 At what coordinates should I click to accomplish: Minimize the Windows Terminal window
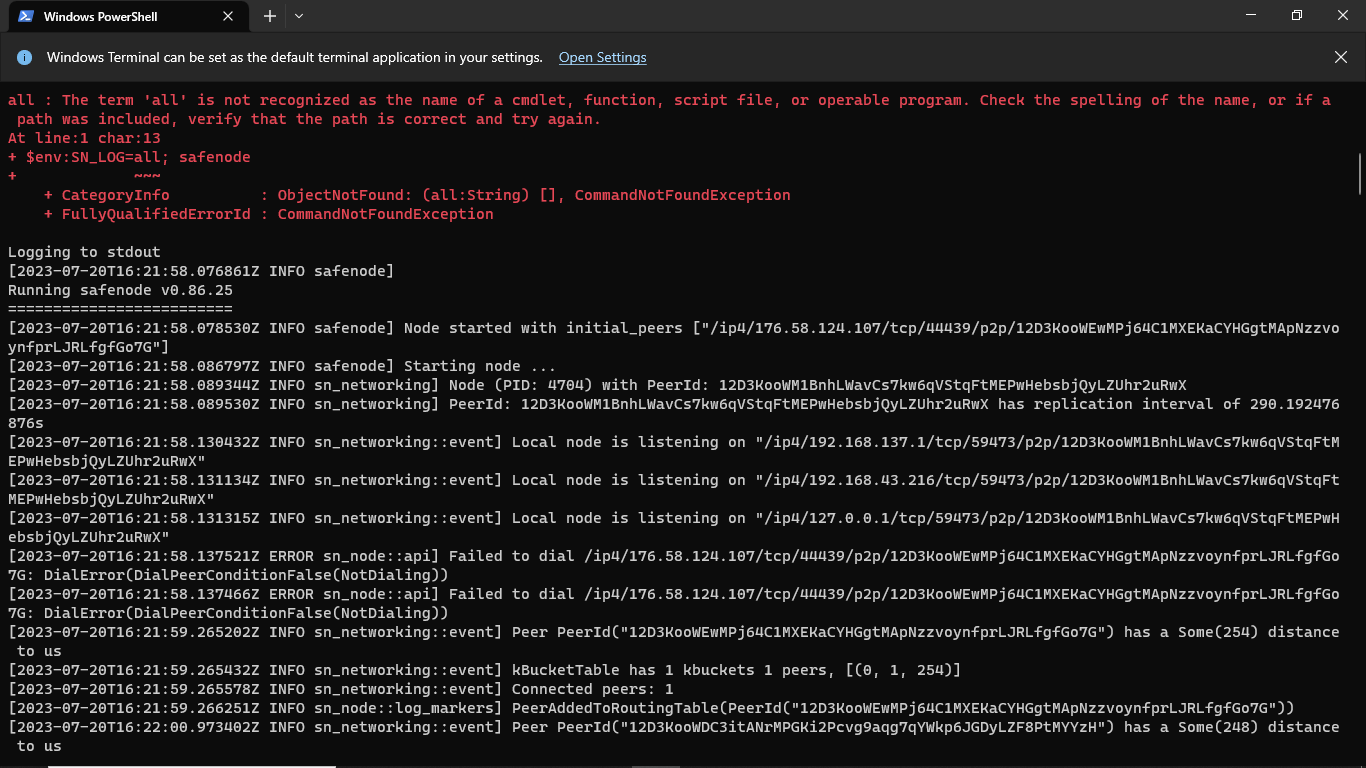[1251, 15]
